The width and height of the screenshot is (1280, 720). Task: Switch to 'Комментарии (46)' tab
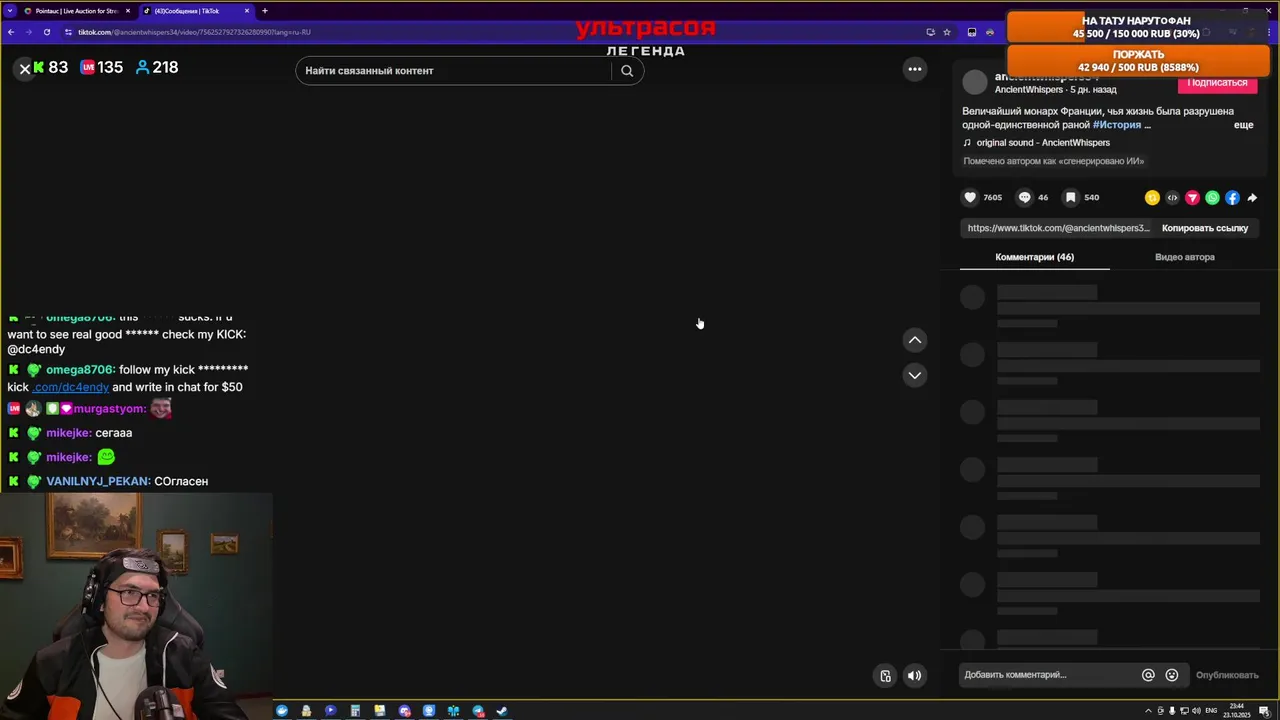[x=1035, y=257]
